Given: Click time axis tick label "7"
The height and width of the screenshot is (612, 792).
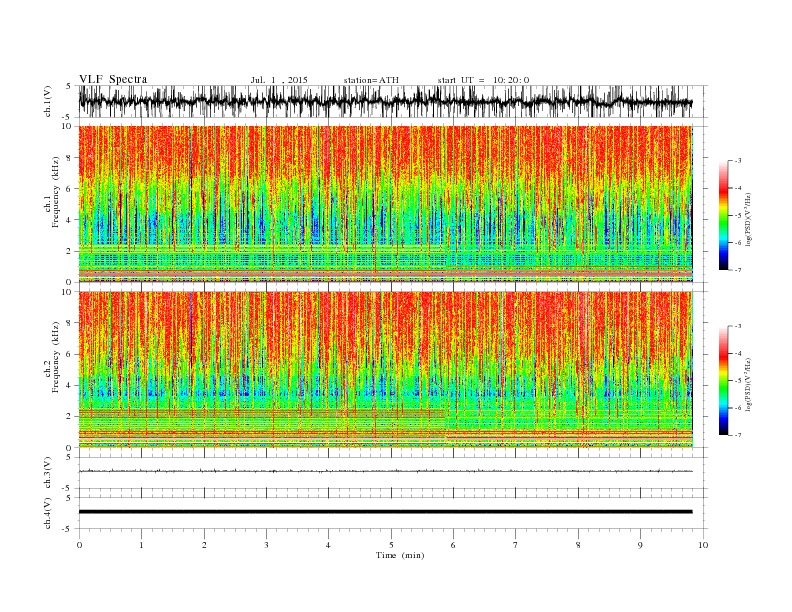Looking at the screenshot, I should 516,545.
